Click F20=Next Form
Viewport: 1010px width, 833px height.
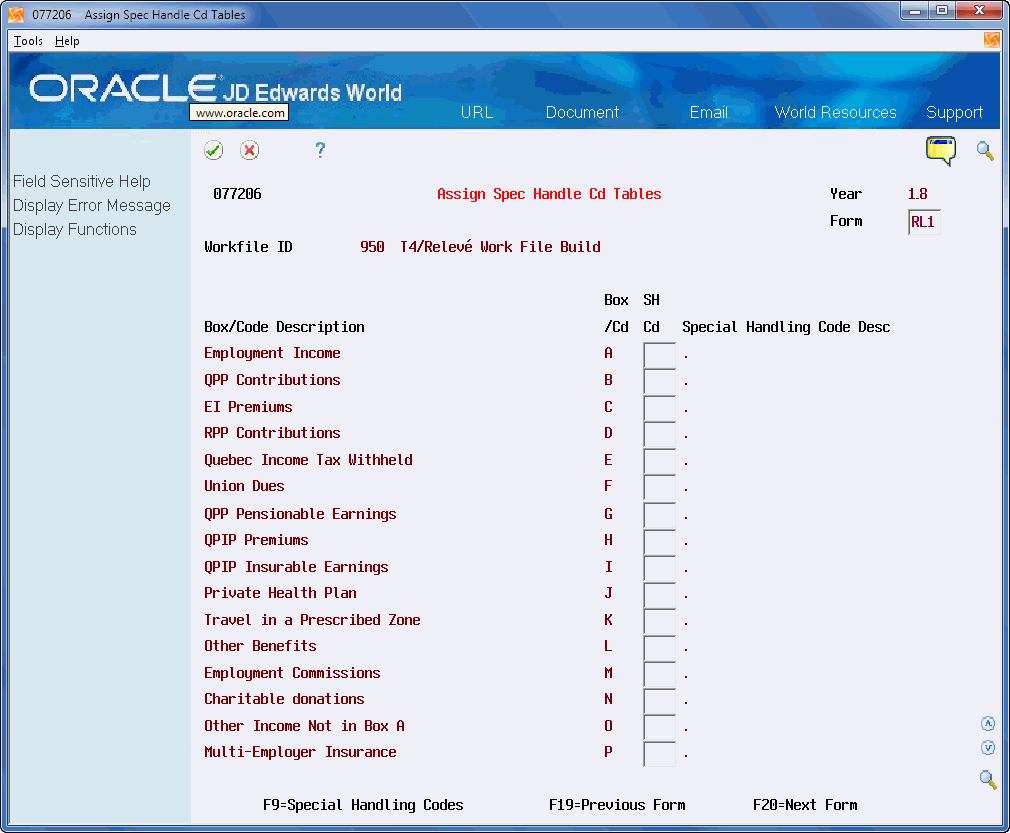click(805, 805)
